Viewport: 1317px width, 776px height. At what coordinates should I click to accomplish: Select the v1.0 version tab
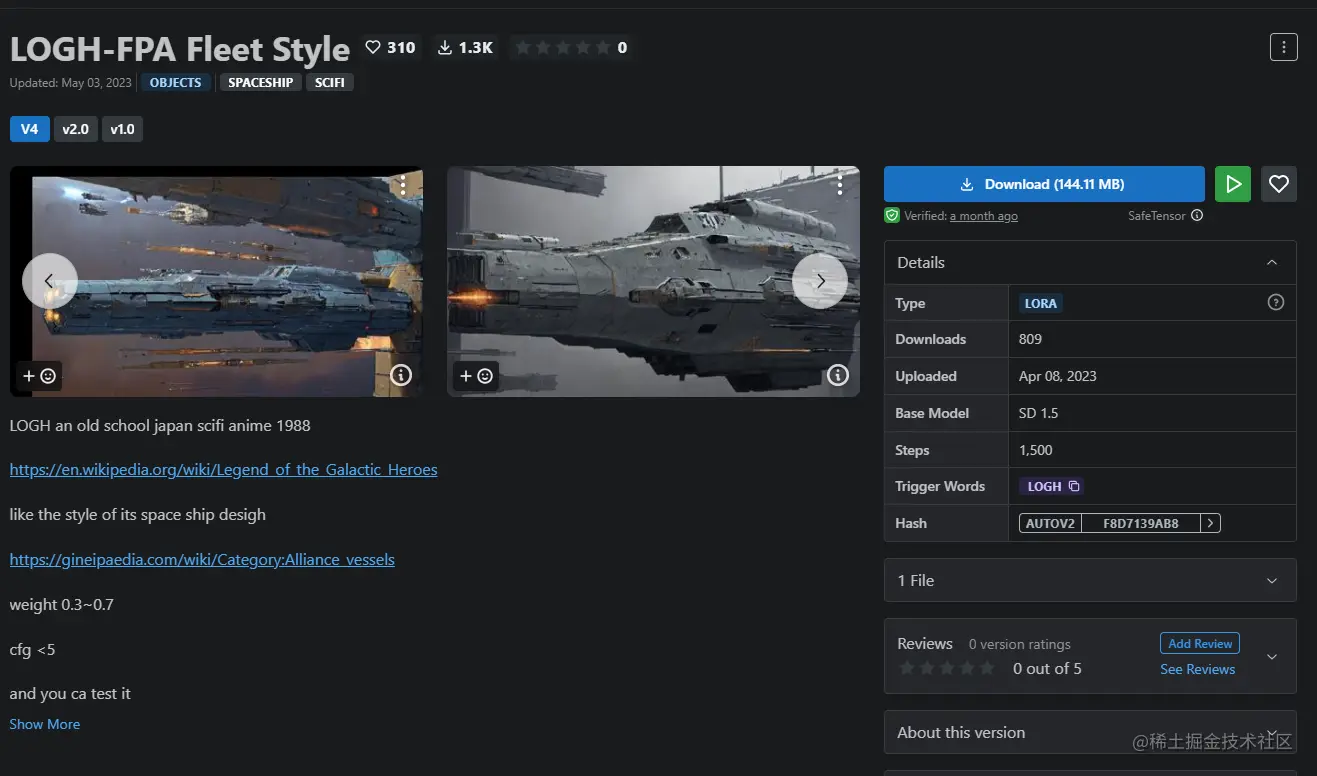point(122,129)
